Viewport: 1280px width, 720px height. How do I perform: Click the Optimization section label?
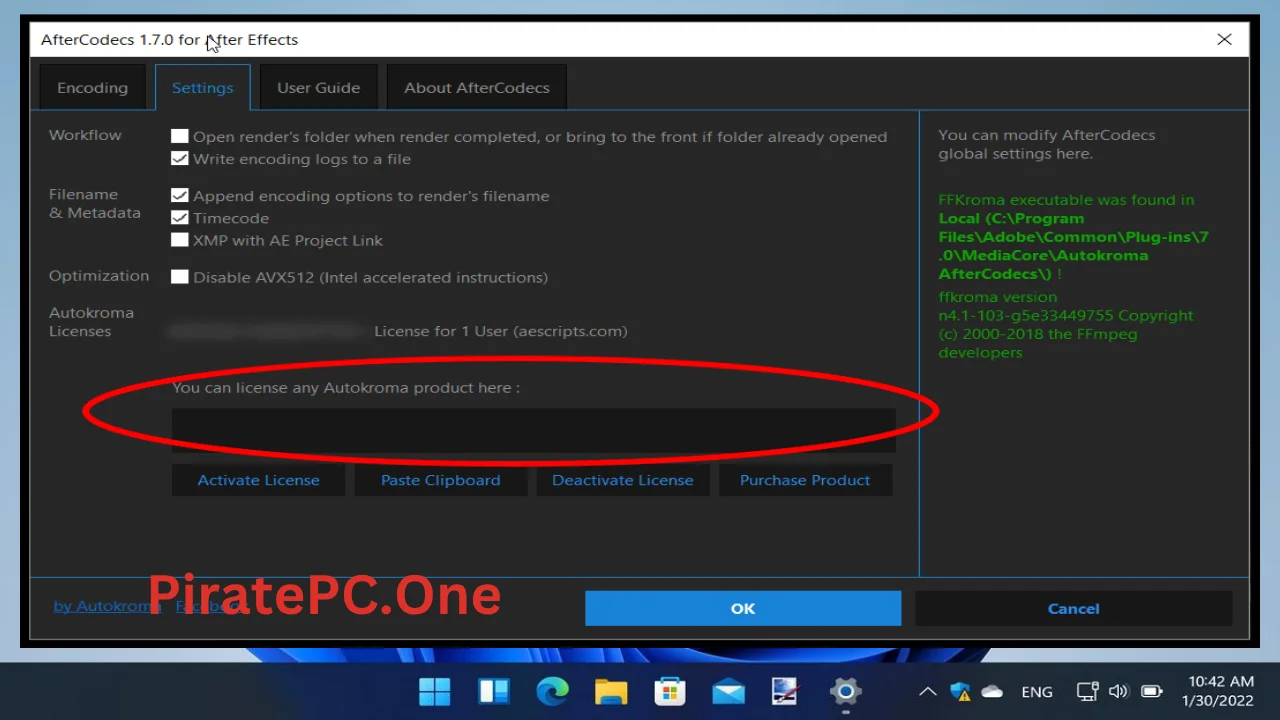point(99,276)
